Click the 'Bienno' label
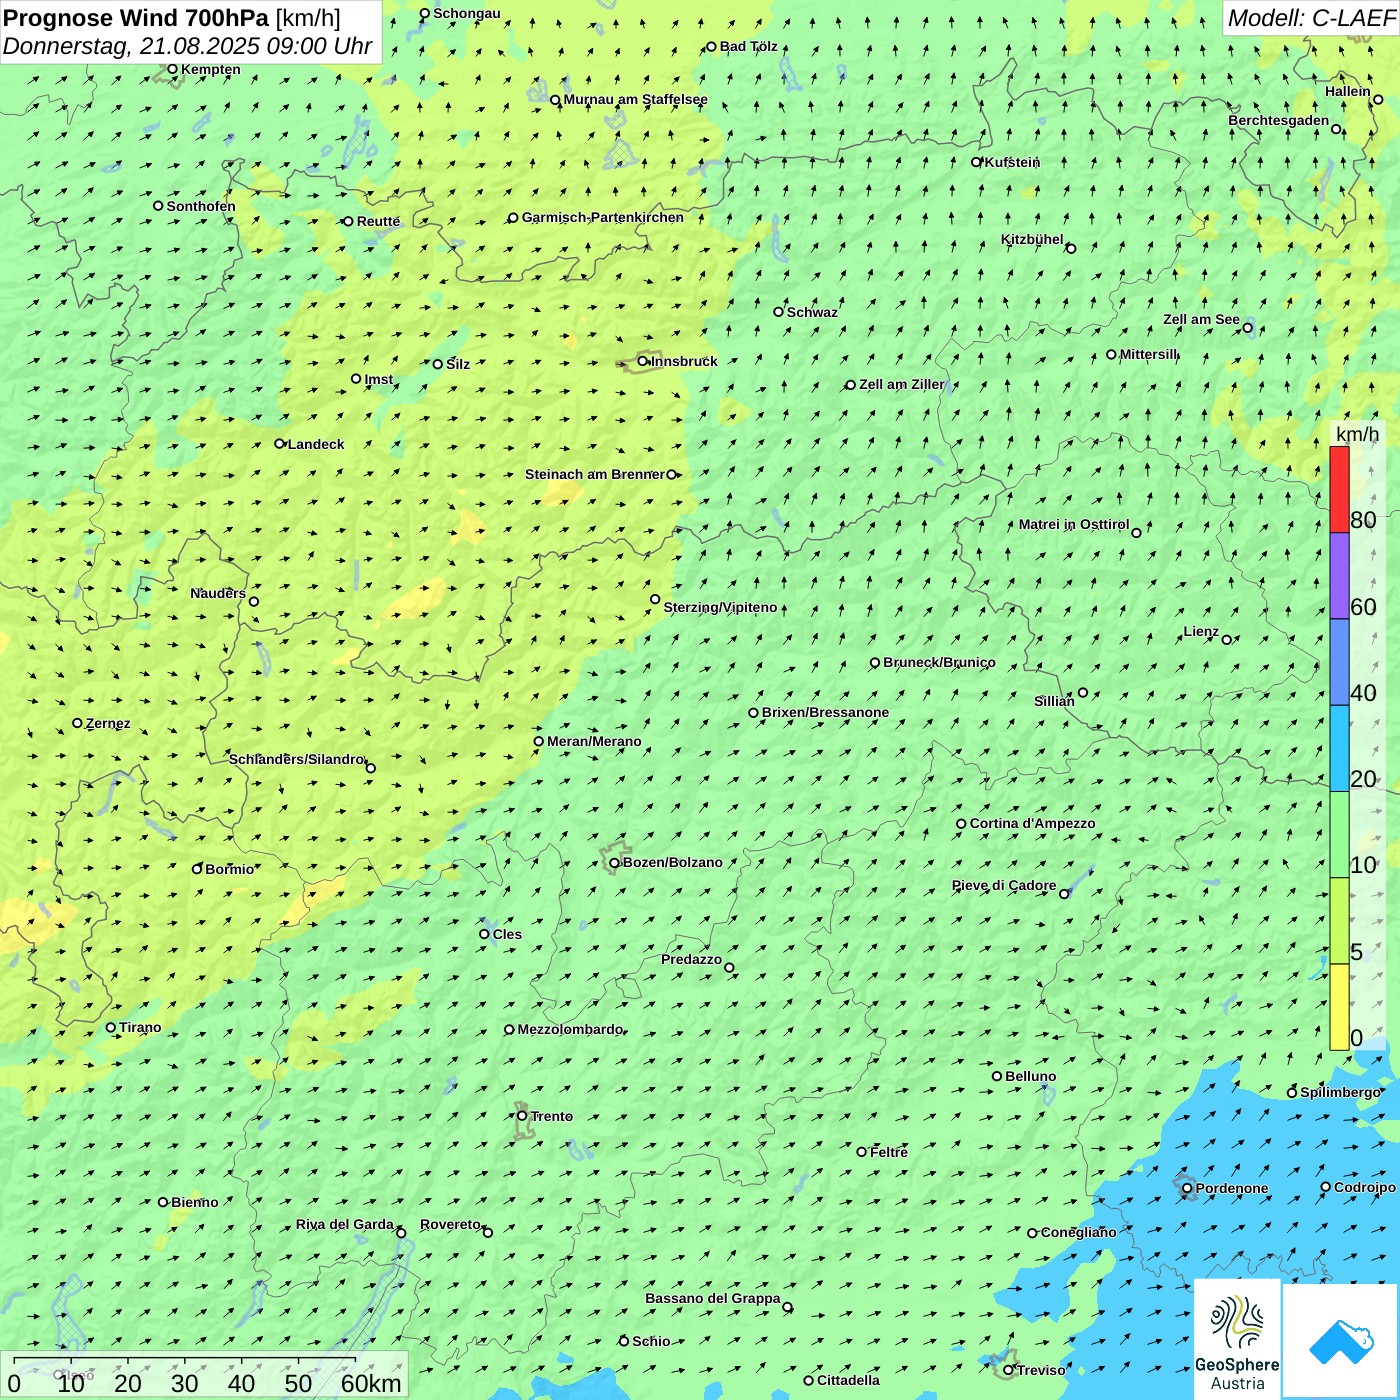 point(194,1202)
